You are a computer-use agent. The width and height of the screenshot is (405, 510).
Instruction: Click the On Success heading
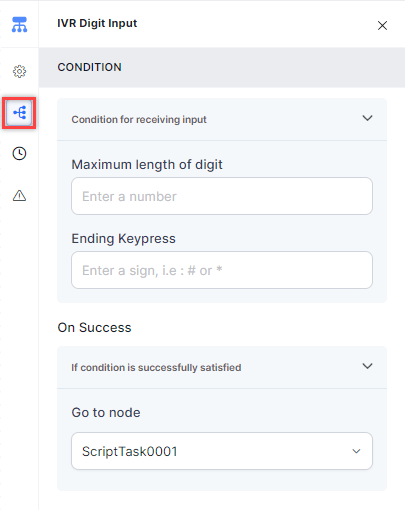pyautogui.click(x=94, y=327)
